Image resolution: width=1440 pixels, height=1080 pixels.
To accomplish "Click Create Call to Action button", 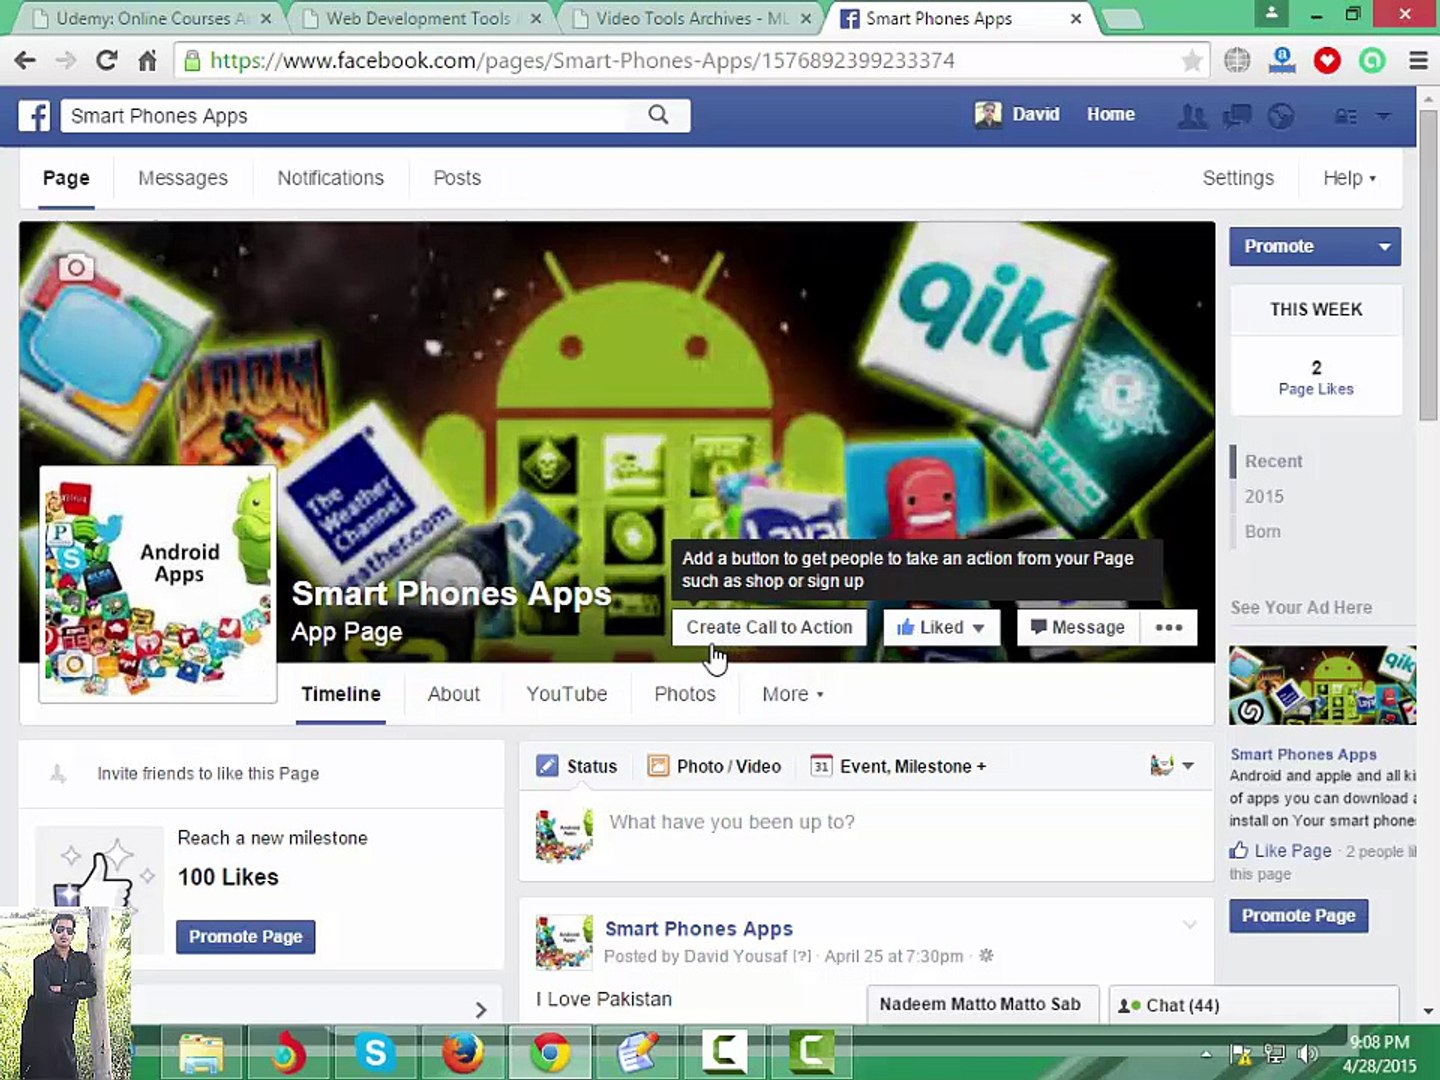I will click(x=769, y=627).
